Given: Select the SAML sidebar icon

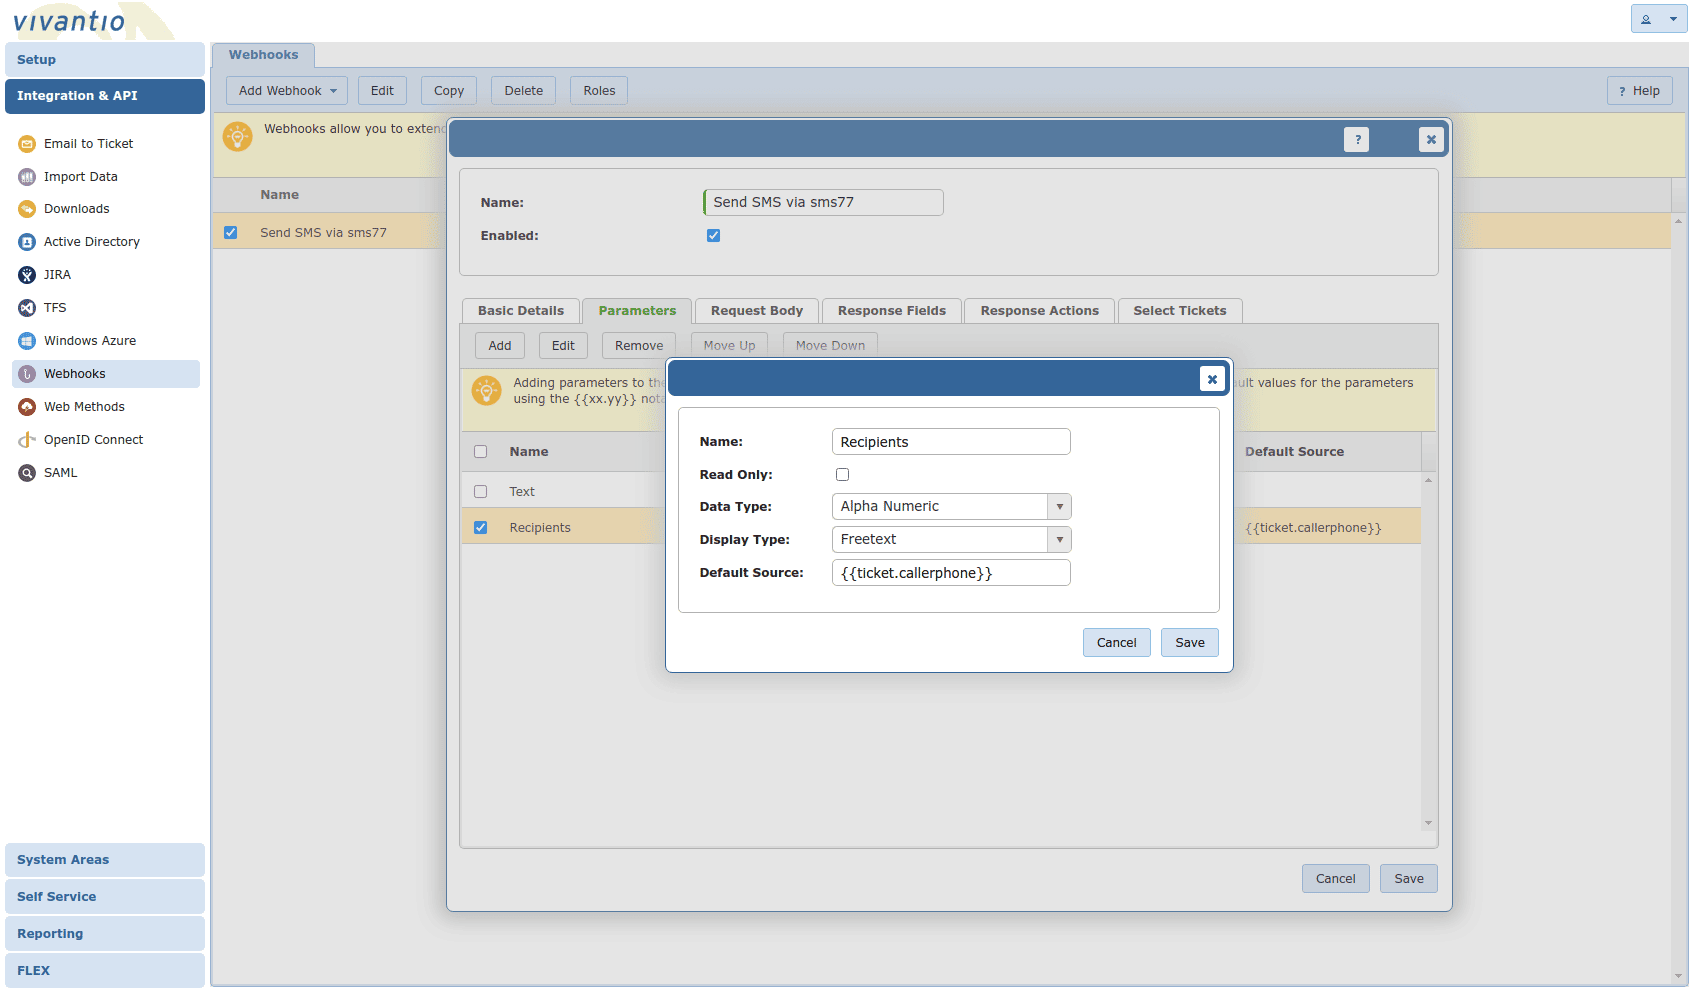Looking at the screenshot, I should (27, 473).
